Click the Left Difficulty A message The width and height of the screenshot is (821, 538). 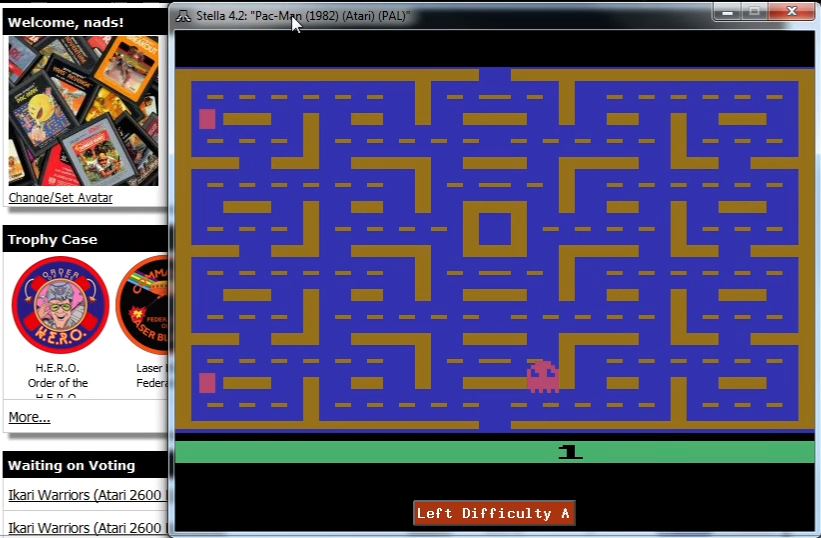tap(494, 513)
